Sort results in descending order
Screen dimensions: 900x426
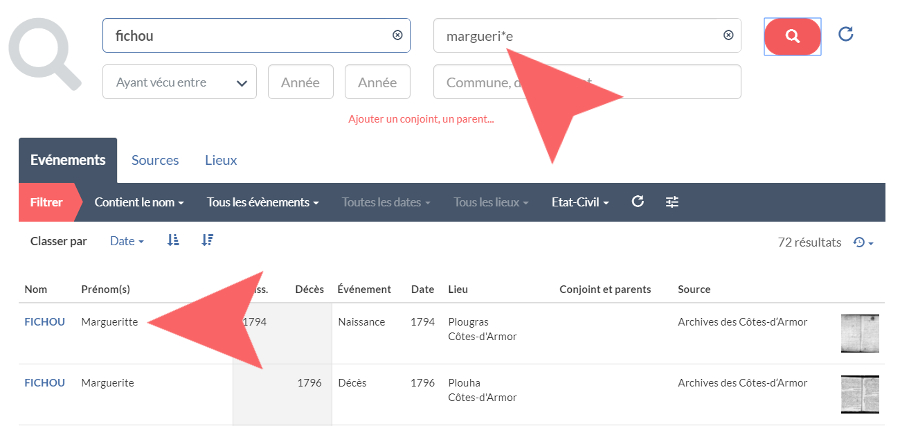coord(207,240)
